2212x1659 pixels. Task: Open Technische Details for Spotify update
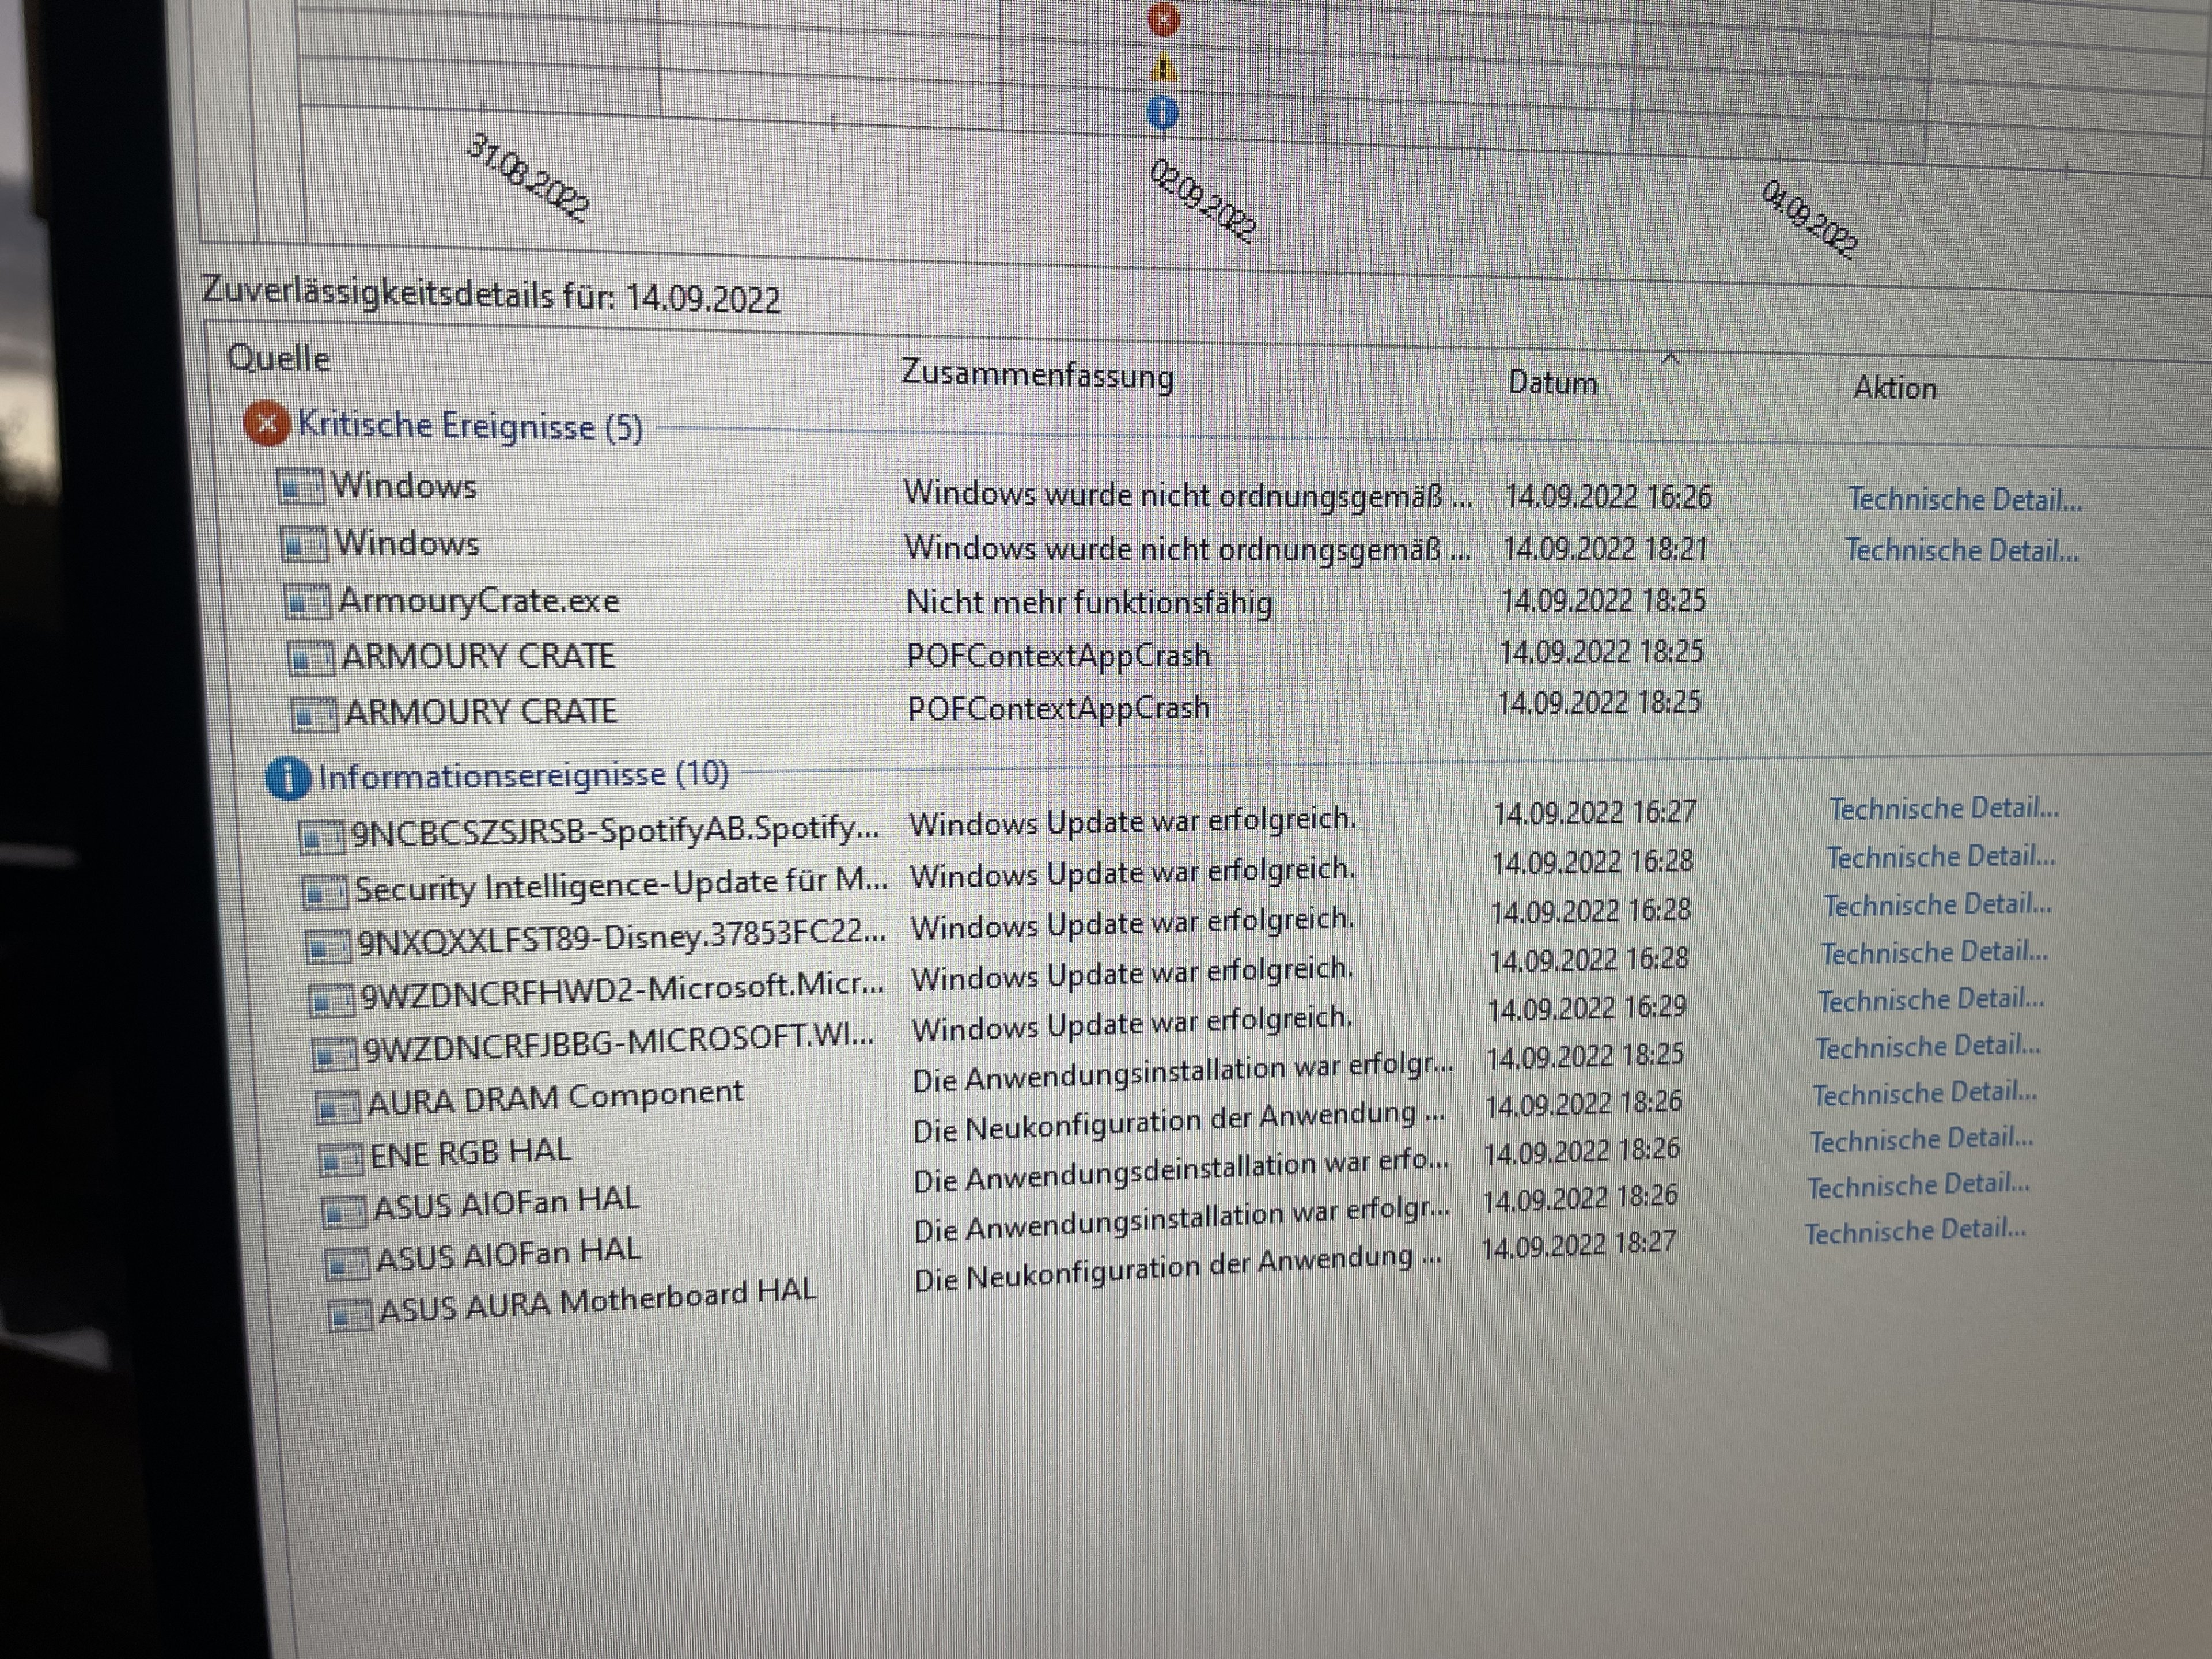(1943, 808)
